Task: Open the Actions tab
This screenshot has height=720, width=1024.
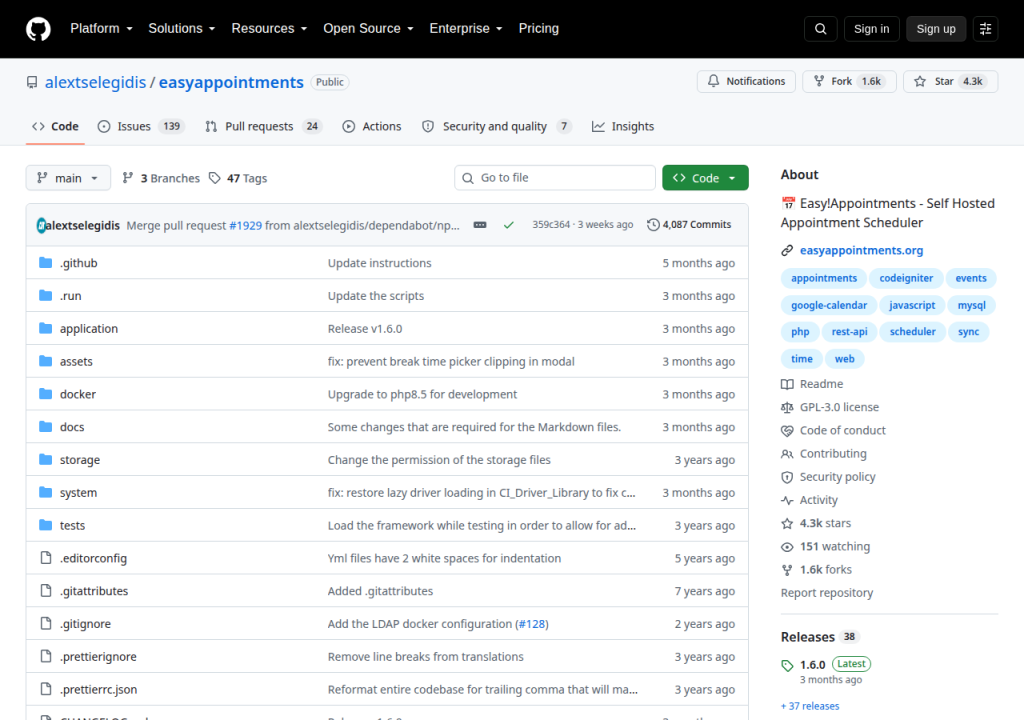Action: [x=372, y=126]
